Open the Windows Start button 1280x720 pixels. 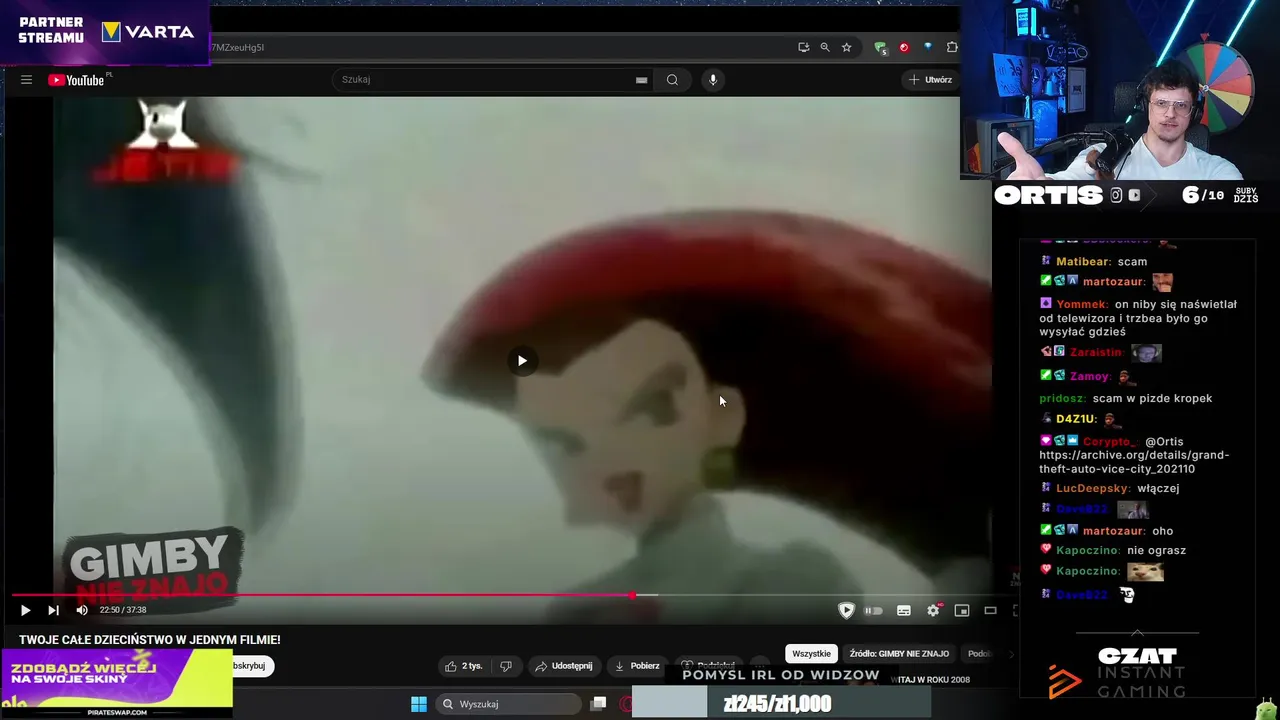click(x=419, y=704)
